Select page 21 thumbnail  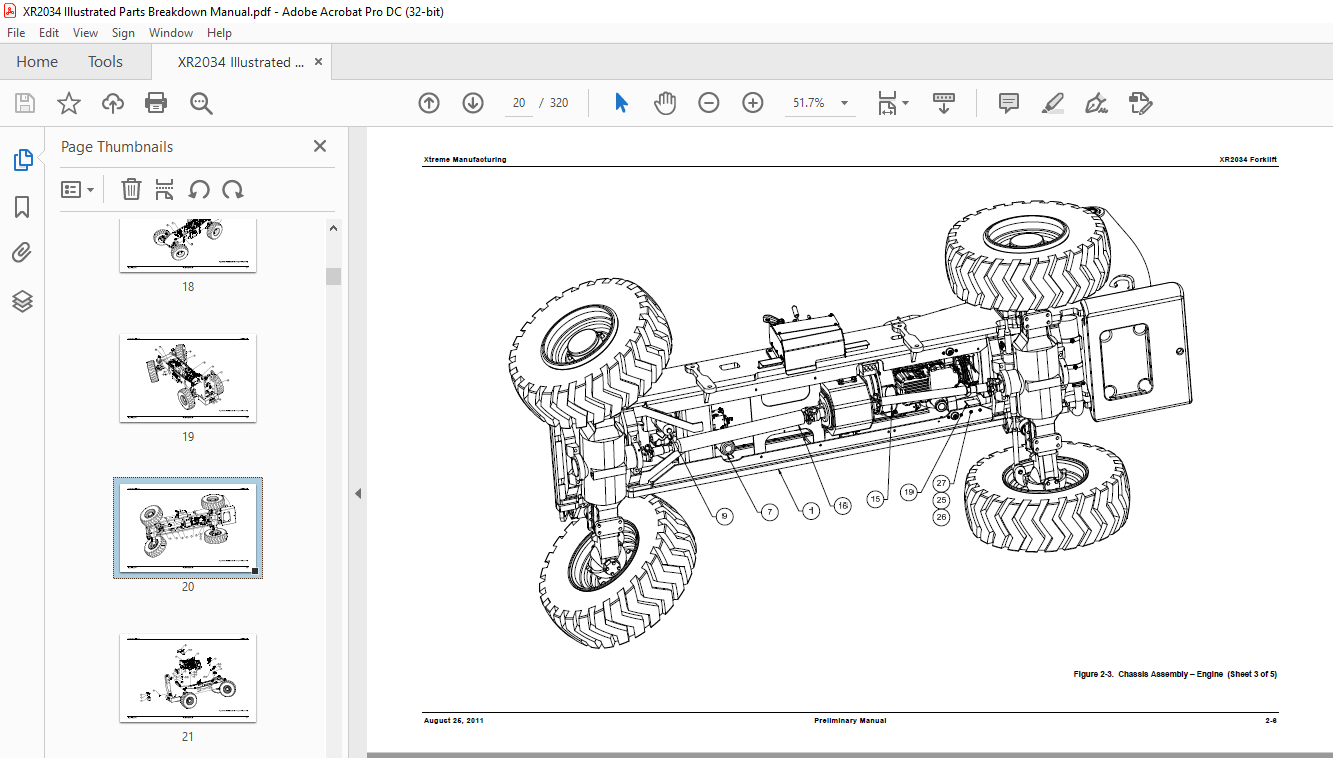coord(188,677)
